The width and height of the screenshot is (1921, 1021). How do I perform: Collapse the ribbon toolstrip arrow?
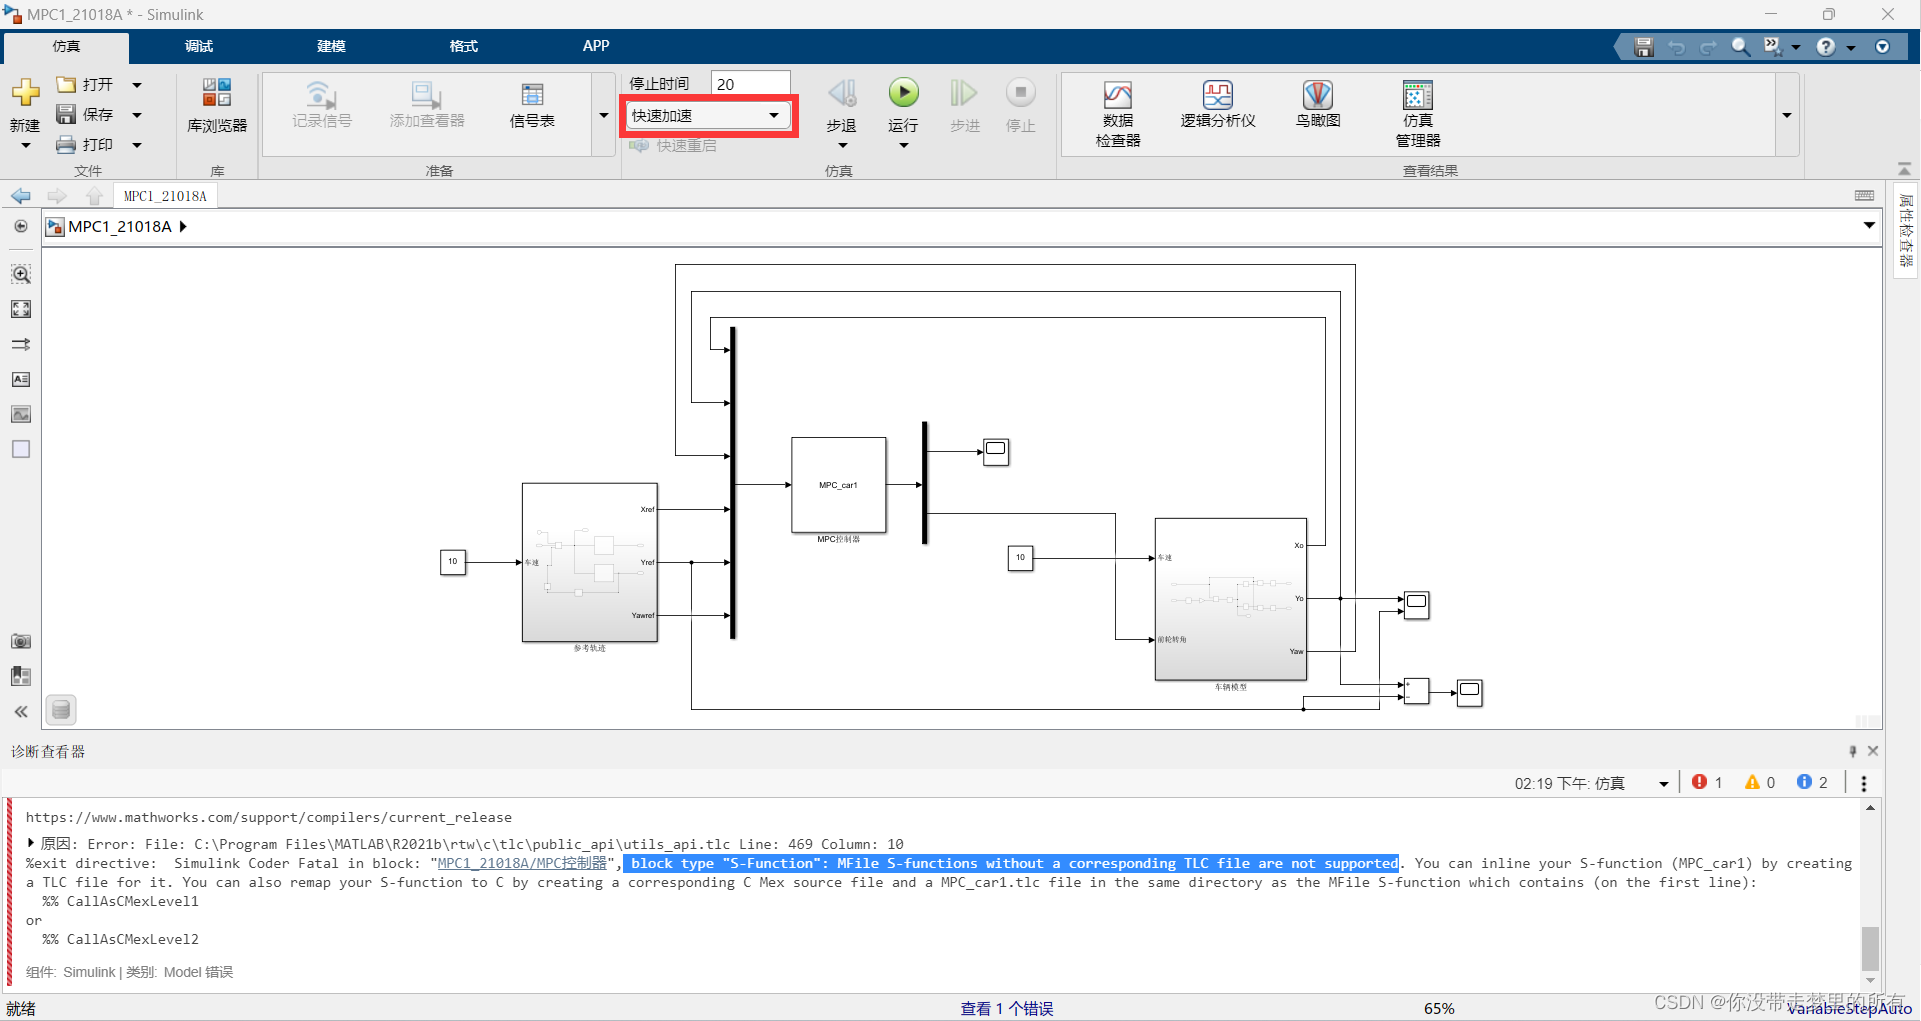(x=1904, y=168)
